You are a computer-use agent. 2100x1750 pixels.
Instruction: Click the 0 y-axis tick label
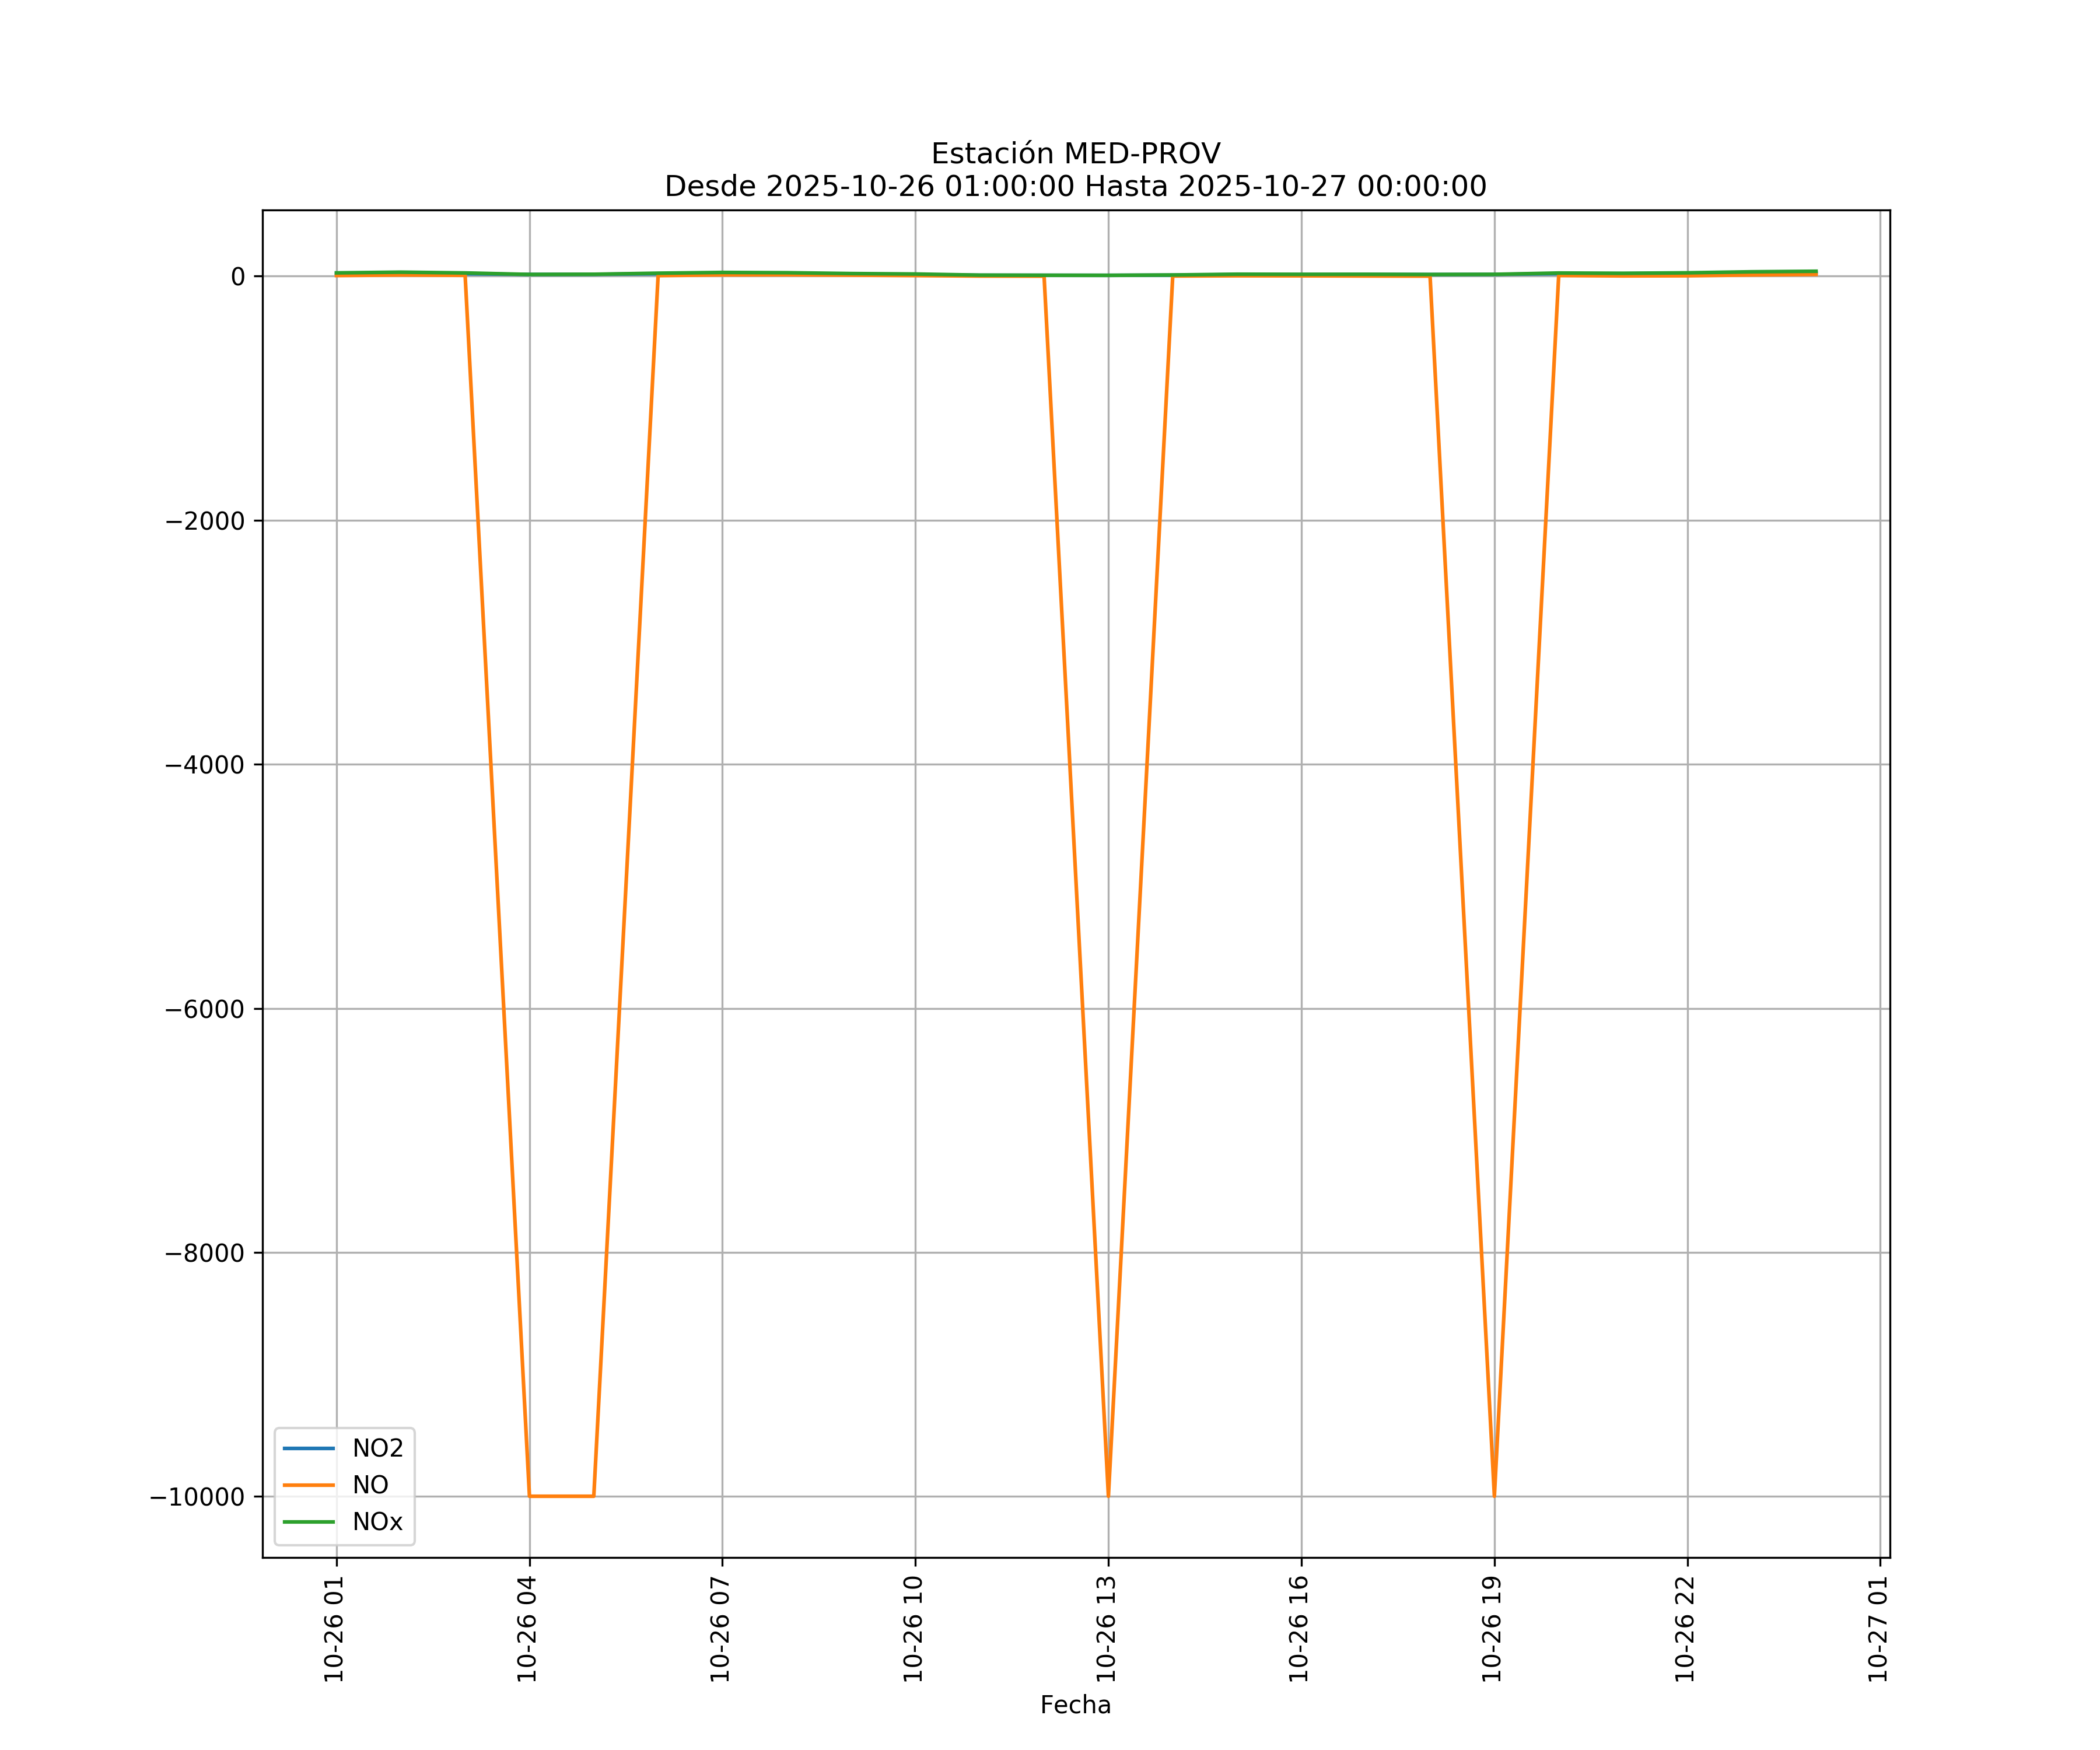pos(238,277)
